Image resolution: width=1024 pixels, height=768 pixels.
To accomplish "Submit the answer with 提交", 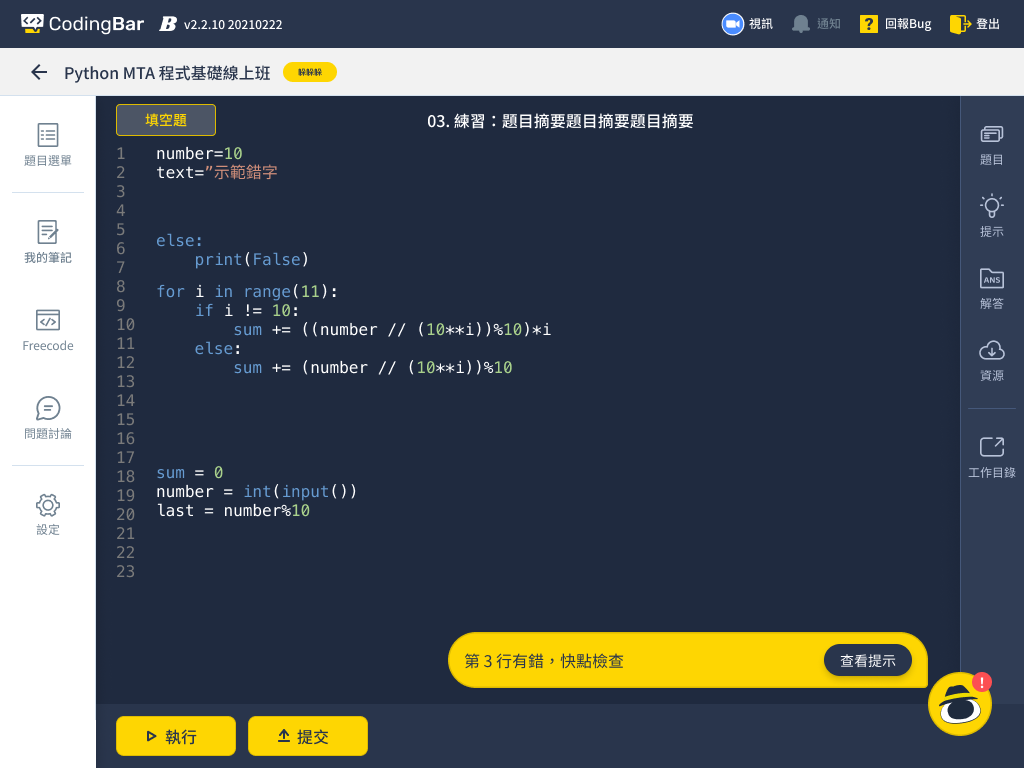I will (x=308, y=736).
